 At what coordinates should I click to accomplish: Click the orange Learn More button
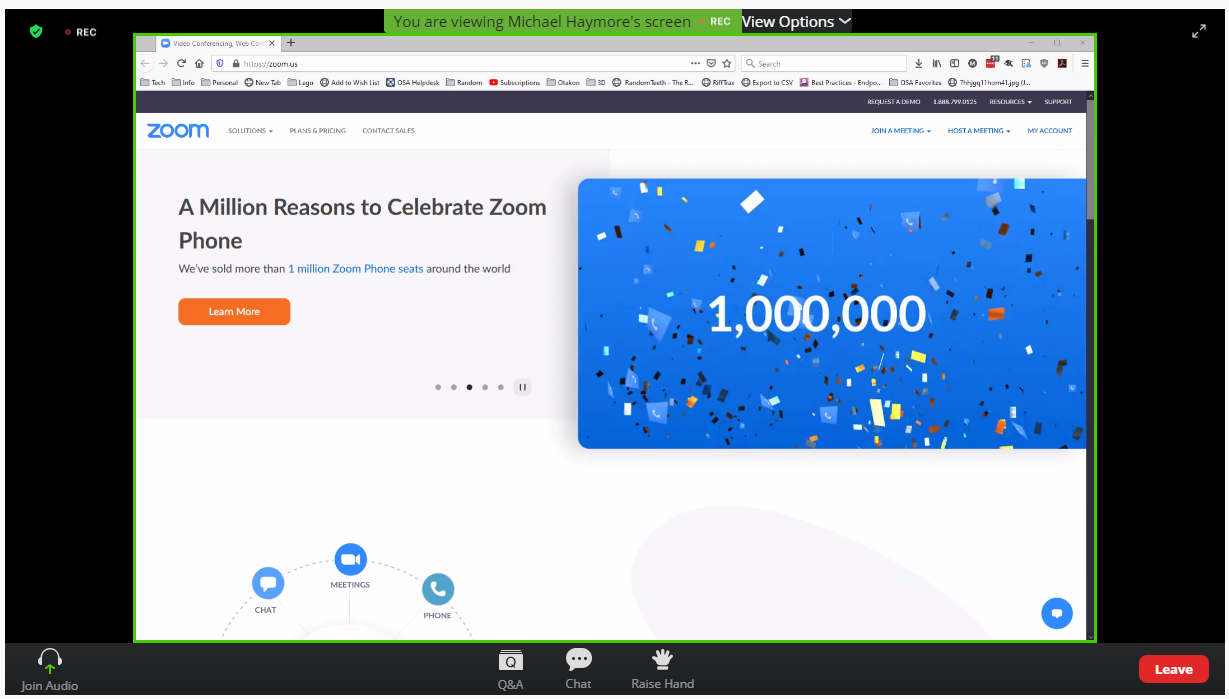pos(234,311)
